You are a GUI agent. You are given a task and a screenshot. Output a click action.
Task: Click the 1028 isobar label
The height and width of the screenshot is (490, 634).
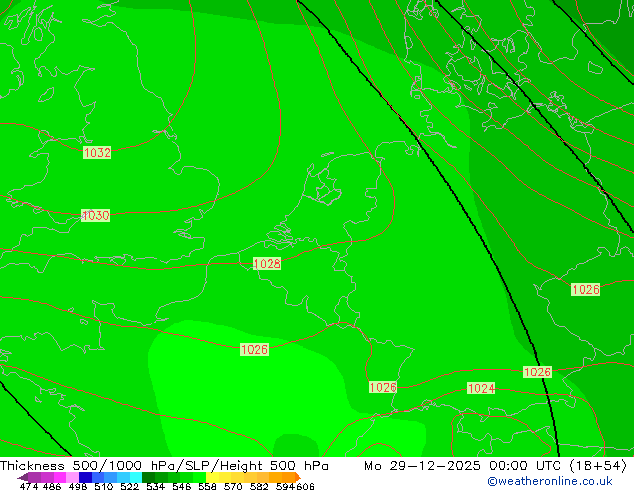267,264
